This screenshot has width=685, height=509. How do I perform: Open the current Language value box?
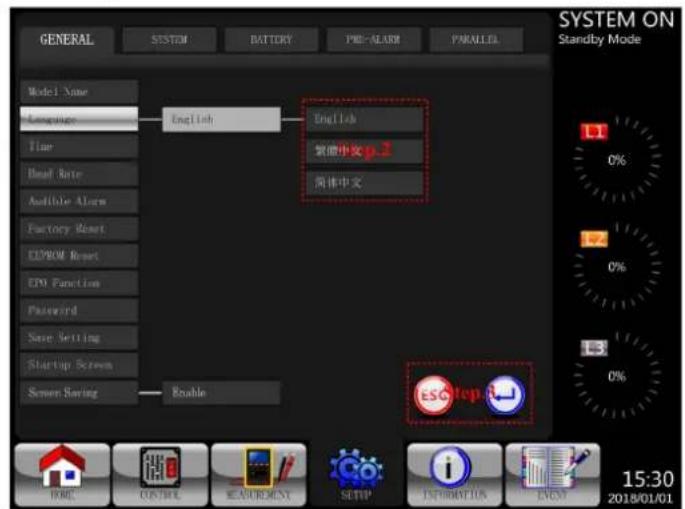pos(221,119)
